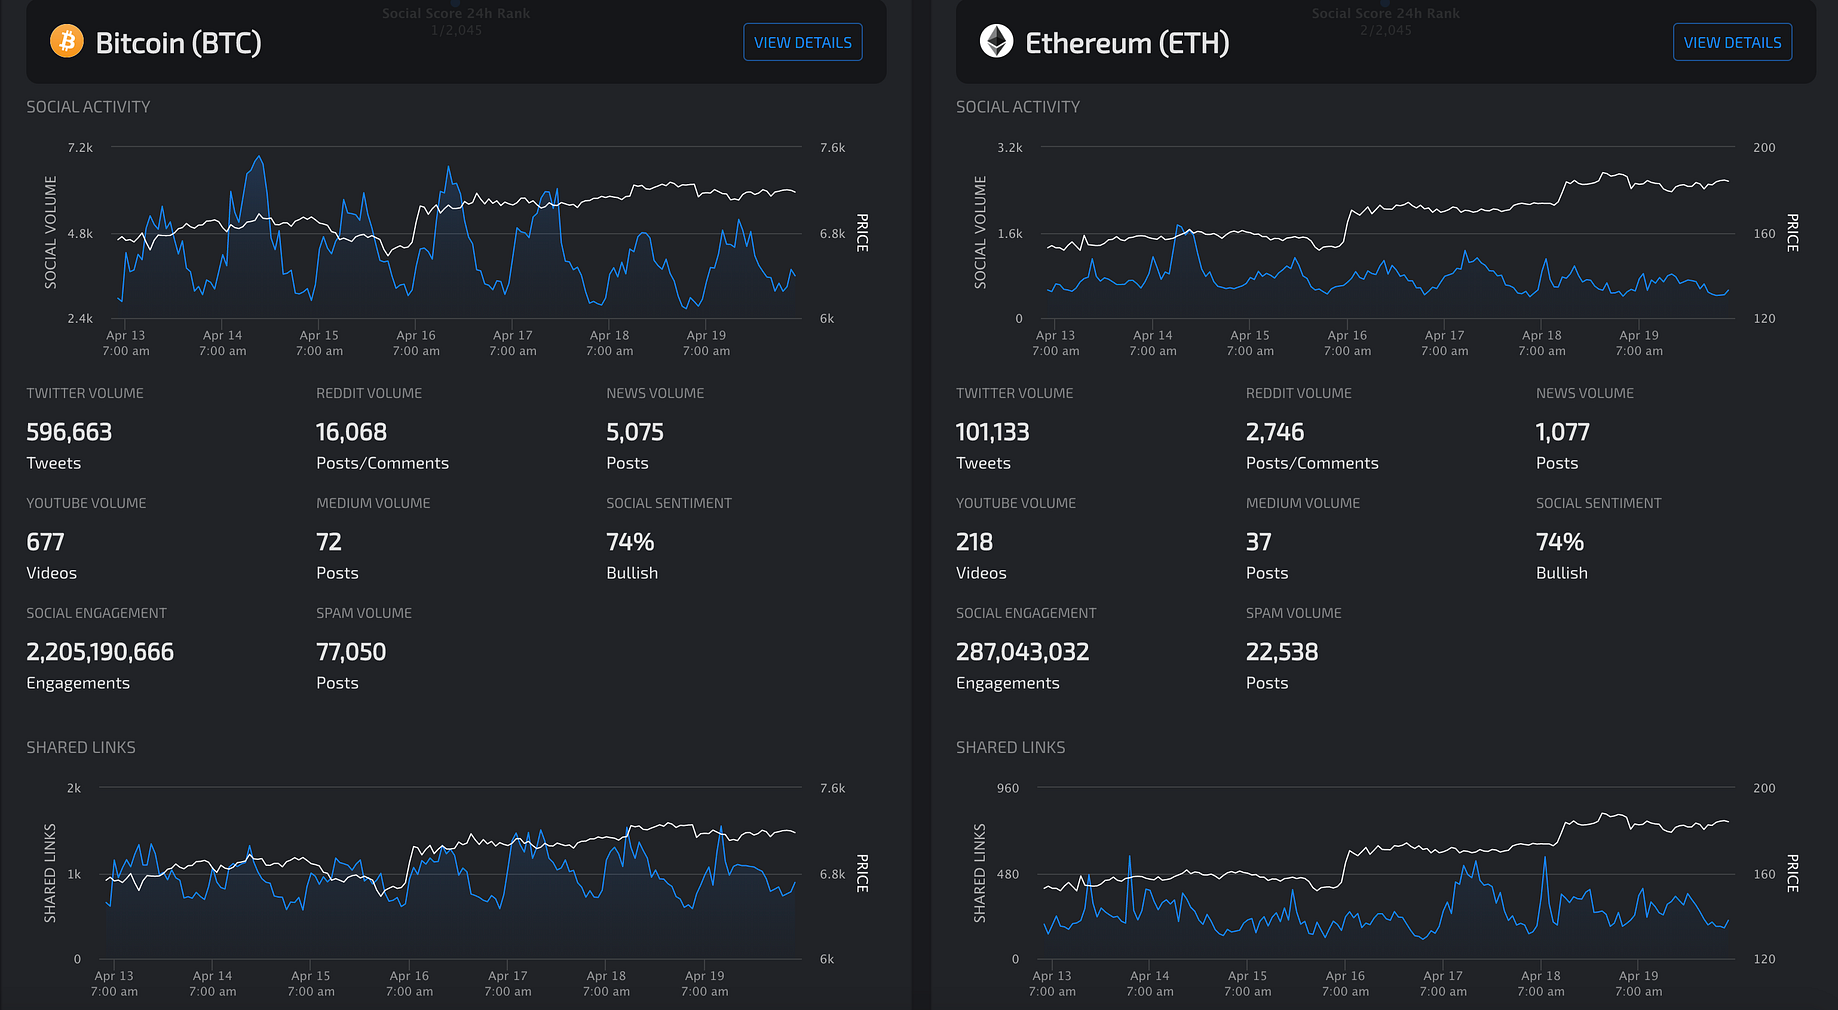Click Bitcoin's Spam Volume stat 77,050
Viewport: 1838px width, 1010px height.
tap(350, 651)
